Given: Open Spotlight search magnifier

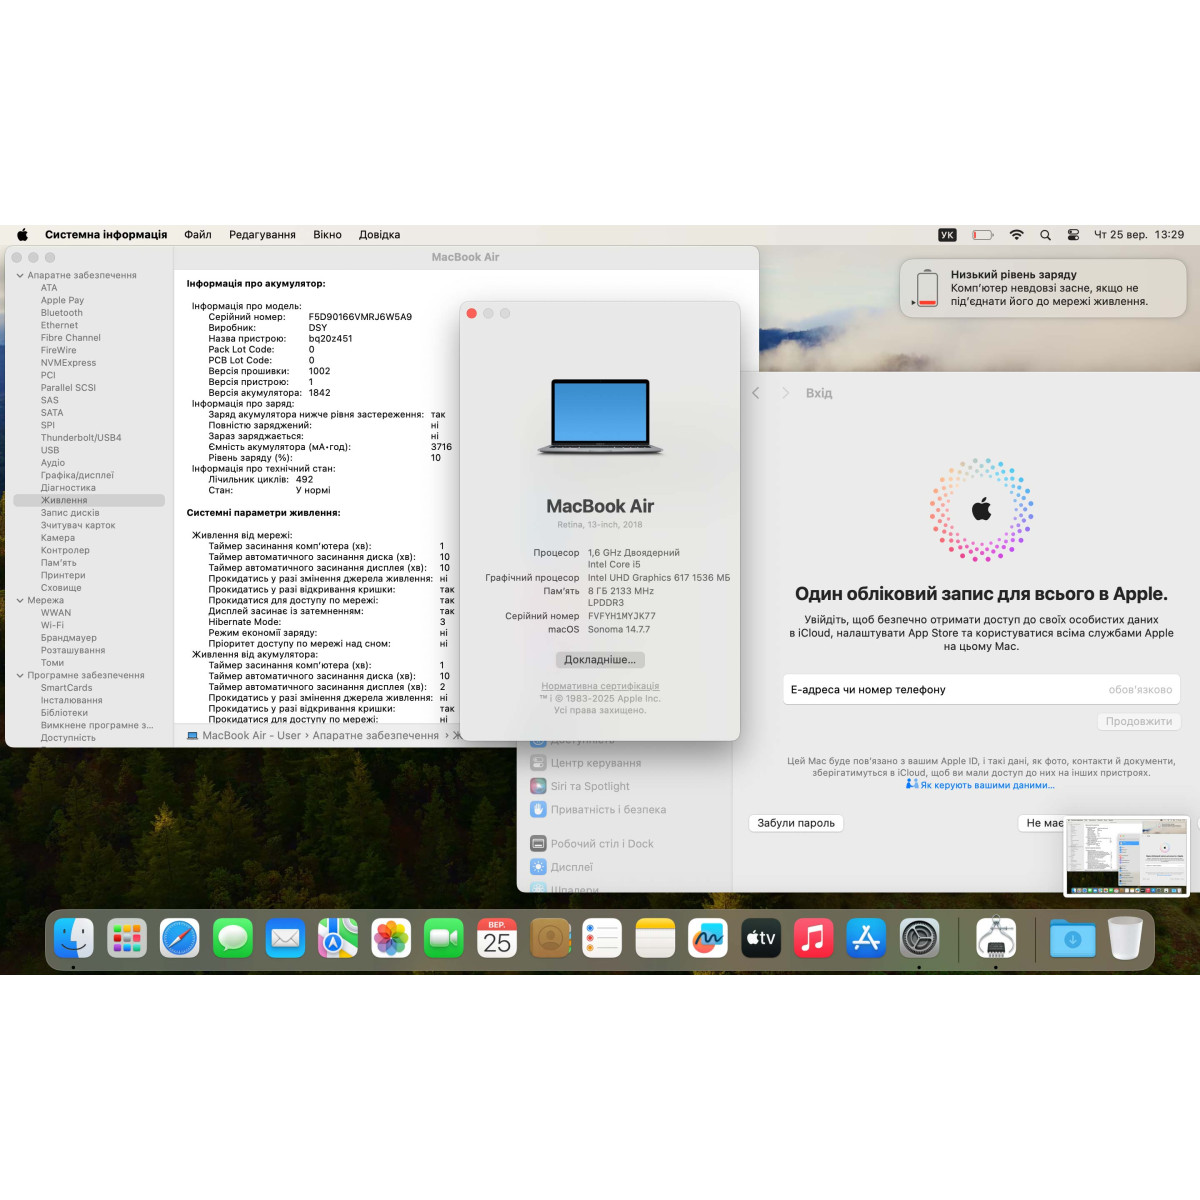Looking at the screenshot, I should (x=1045, y=235).
